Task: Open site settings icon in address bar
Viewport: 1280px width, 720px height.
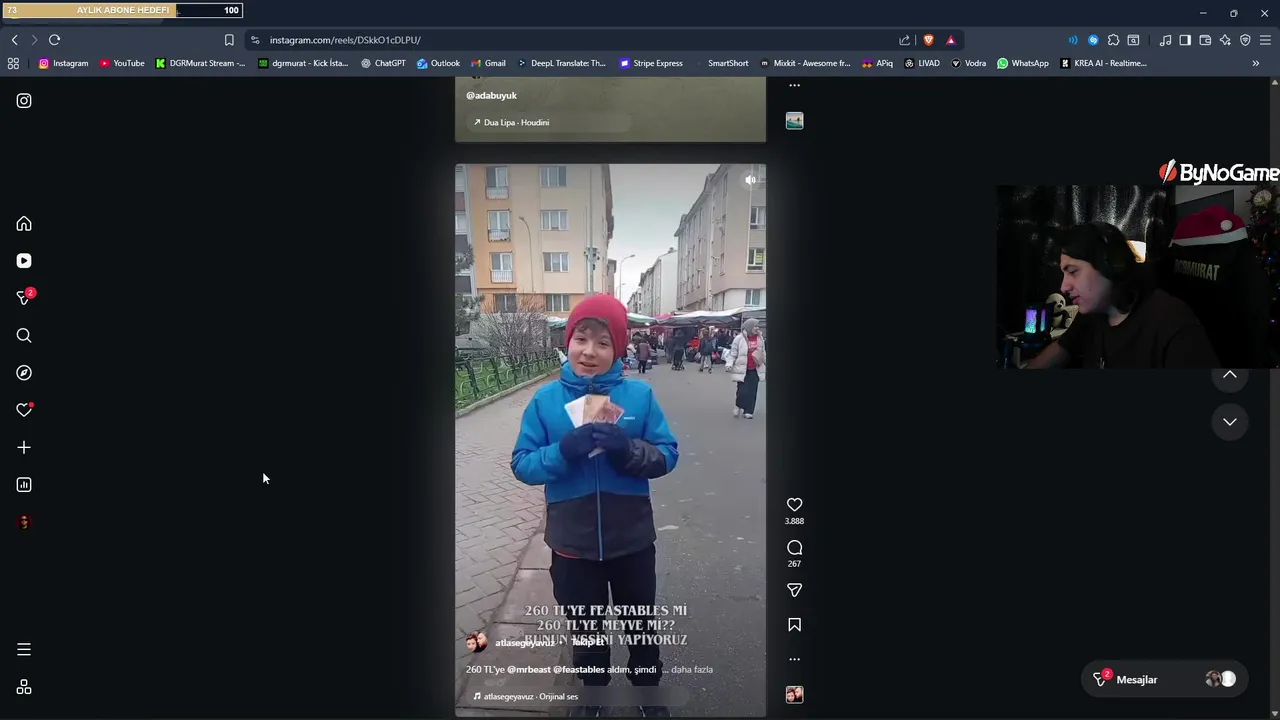Action: tap(255, 40)
